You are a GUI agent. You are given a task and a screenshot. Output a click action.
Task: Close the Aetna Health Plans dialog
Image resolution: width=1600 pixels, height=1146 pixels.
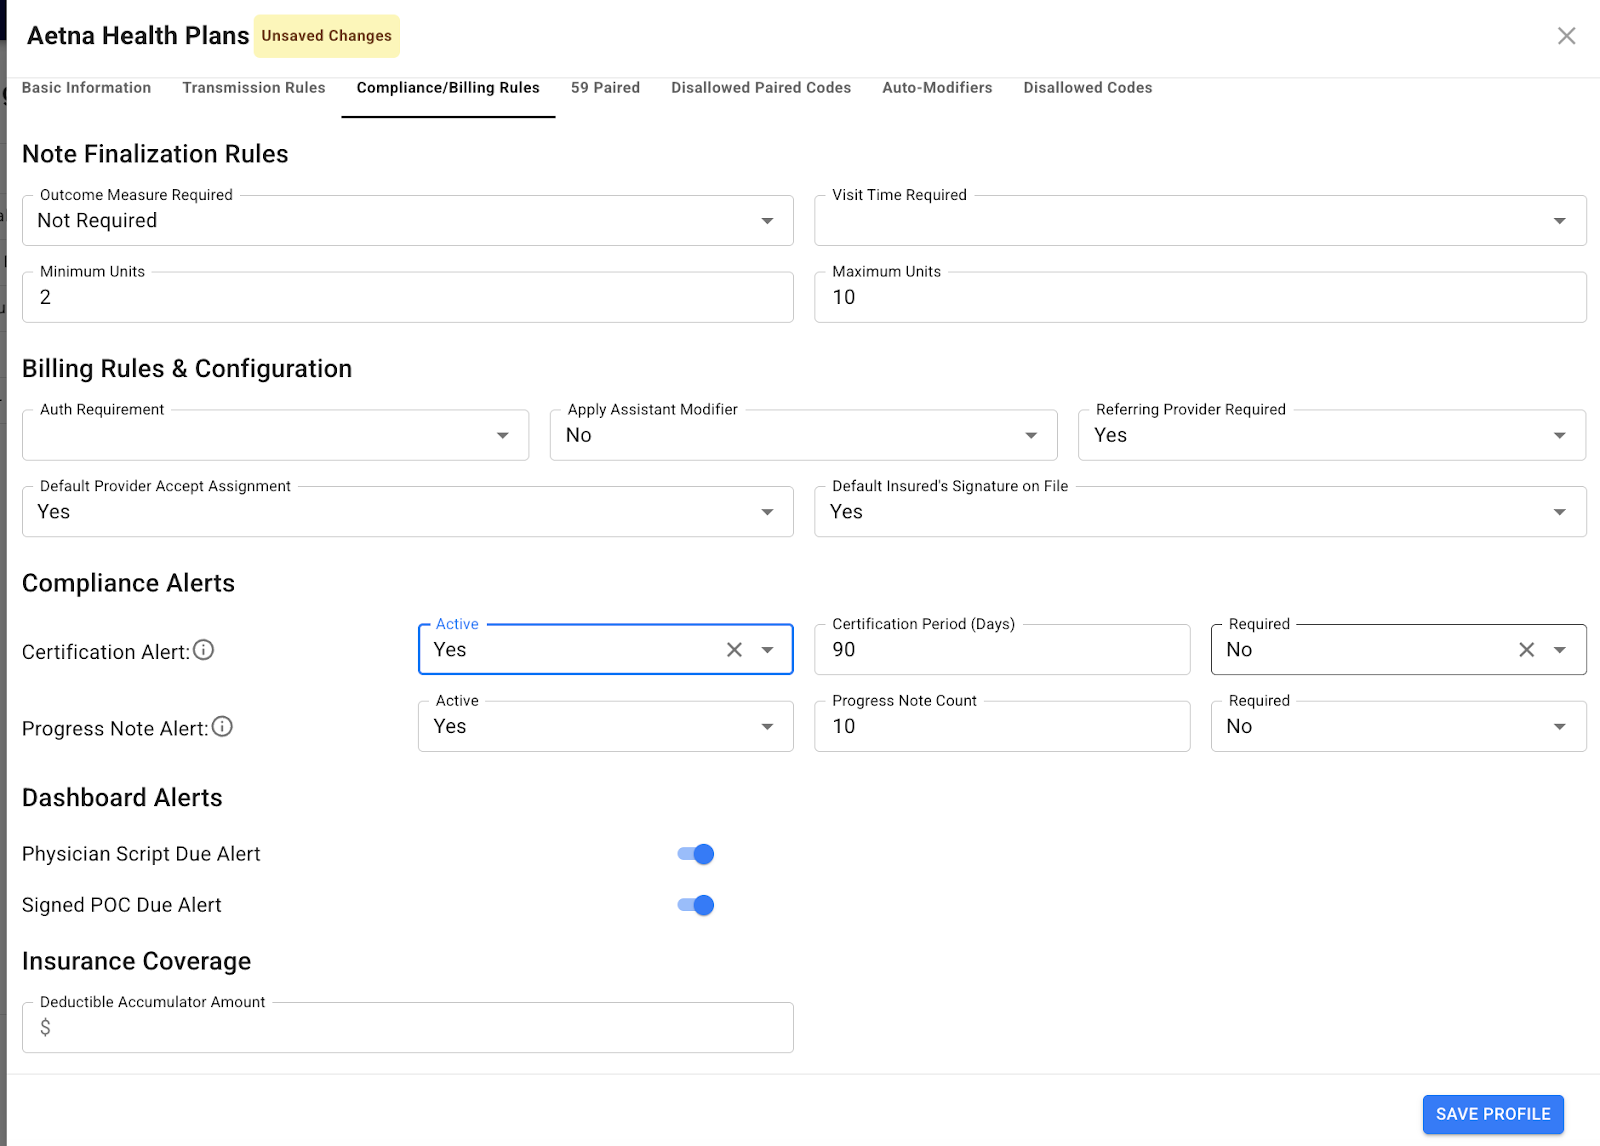[x=1566, y=36]
